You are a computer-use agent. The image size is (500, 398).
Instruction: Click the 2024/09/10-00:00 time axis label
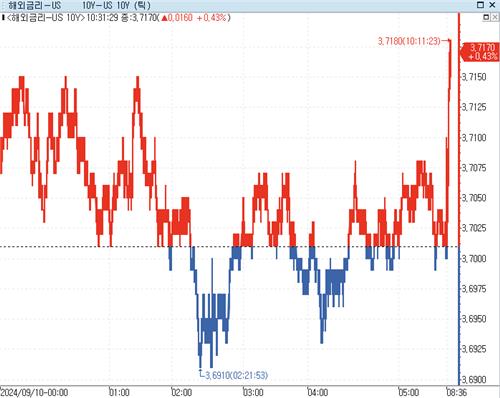[35, 392]
